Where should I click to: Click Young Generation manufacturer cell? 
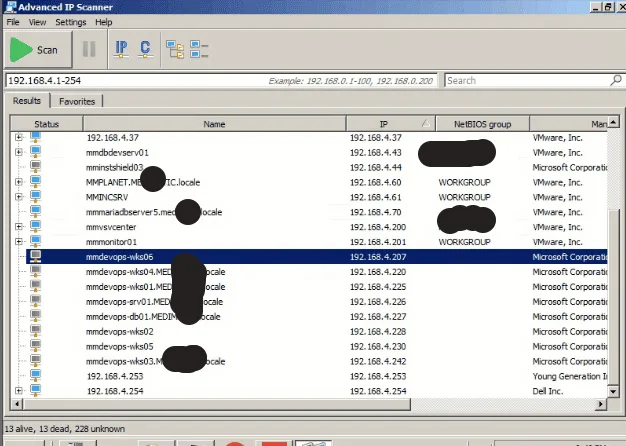[x=570, y=376]
